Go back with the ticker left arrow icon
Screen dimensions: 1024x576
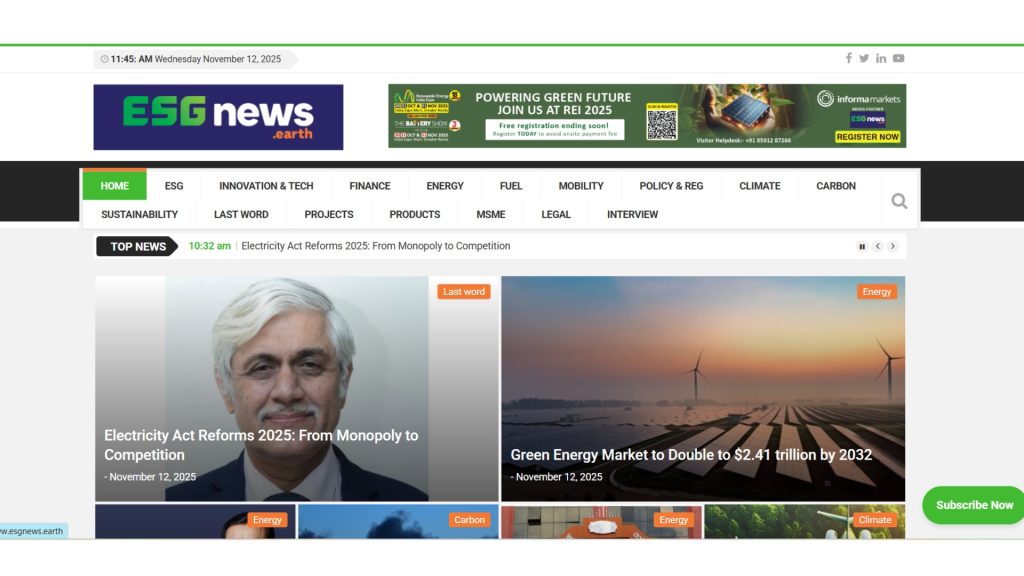tap(878, 246)
